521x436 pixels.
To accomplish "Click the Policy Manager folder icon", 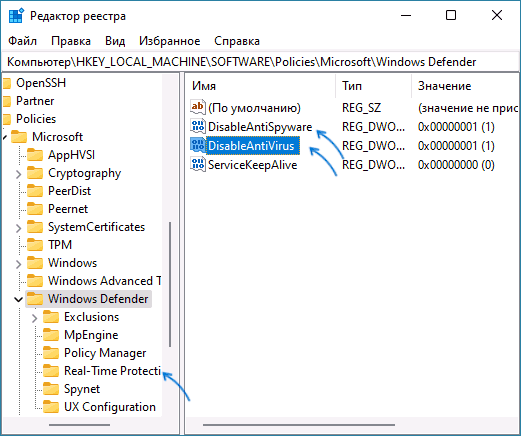I will (x=51, y=353).
